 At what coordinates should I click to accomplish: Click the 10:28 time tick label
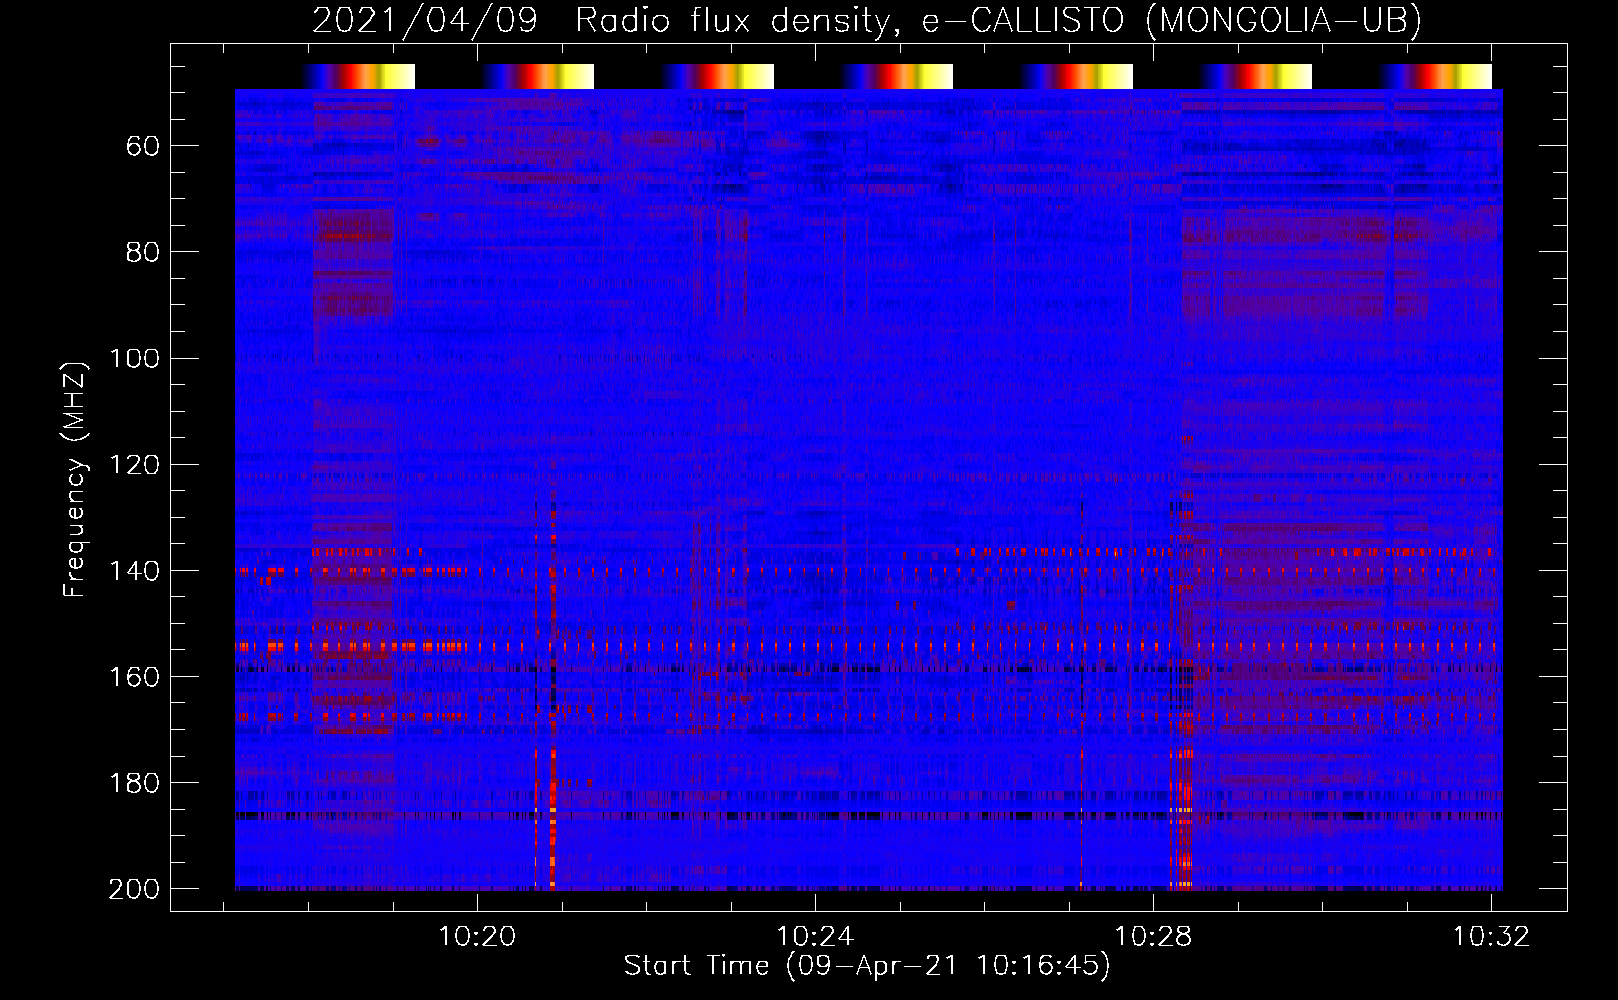[1153, 937]
